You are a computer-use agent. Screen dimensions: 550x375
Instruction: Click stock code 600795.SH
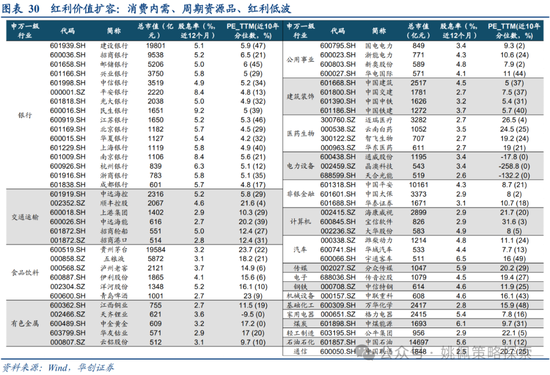pos(338,46)
